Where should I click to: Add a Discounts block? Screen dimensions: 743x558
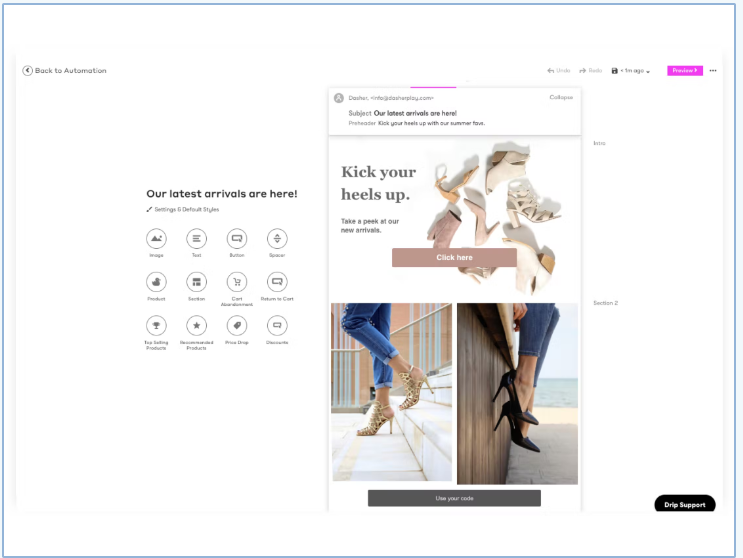click(x=277, y=325)
